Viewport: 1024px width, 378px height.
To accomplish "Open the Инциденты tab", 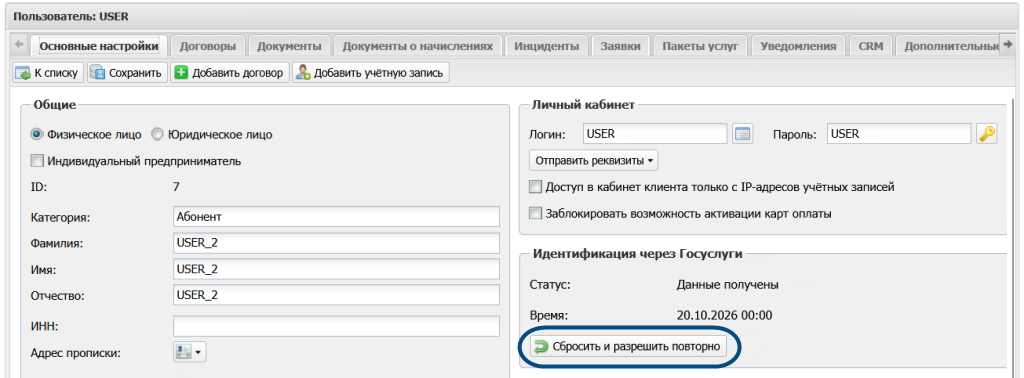I will pyautogui.click(x=547, y=46).
